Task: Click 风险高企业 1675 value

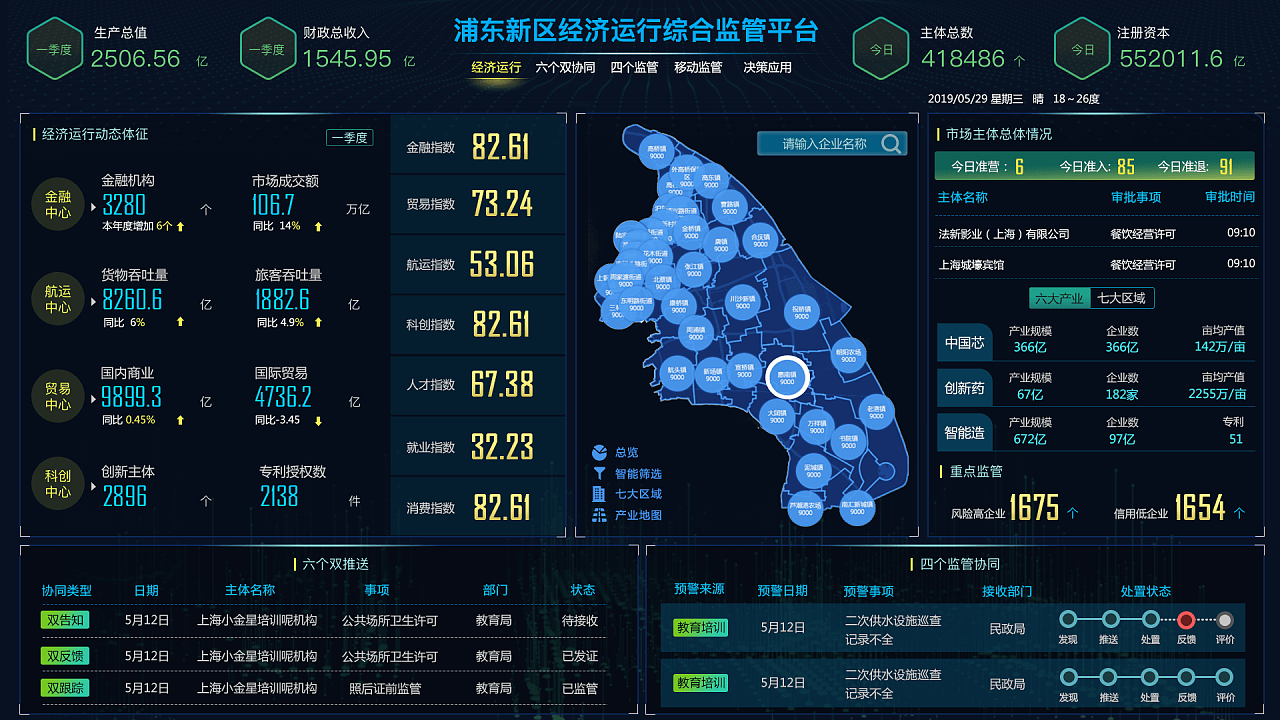Action: [1034, 508]
